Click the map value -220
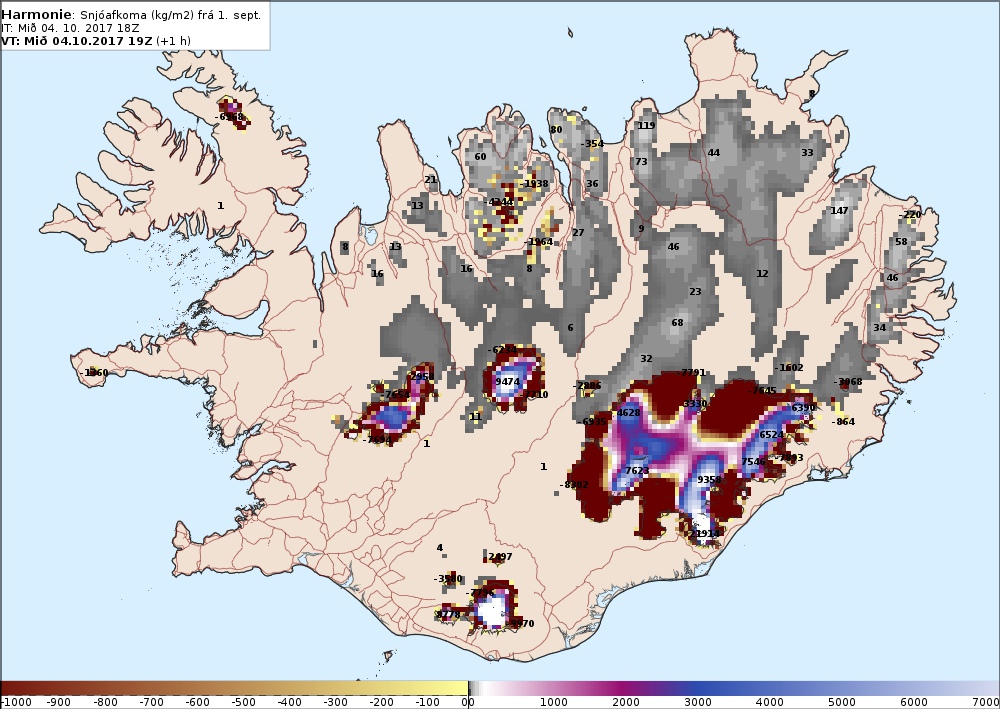1000x709 pixels. point(910,215)
